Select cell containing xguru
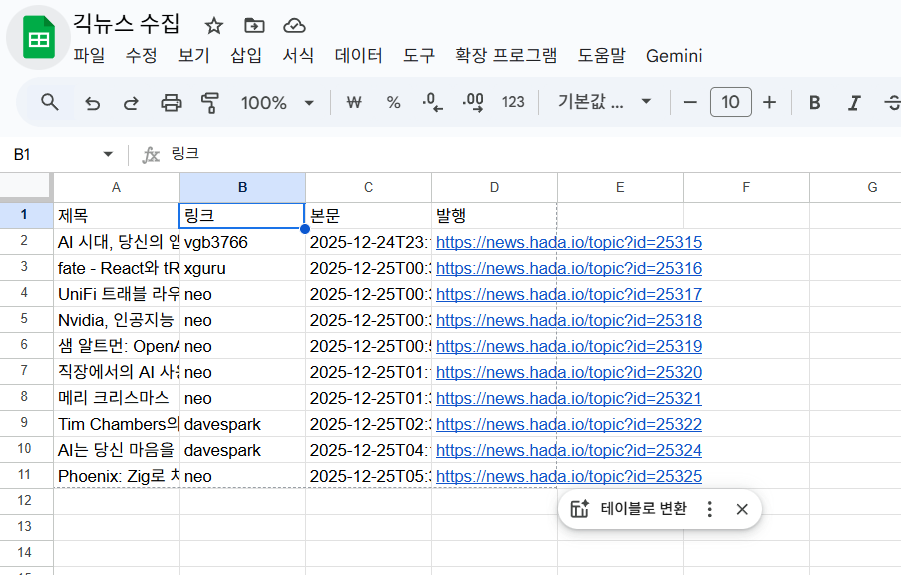The image size is (901, 575). pos(242,268)
